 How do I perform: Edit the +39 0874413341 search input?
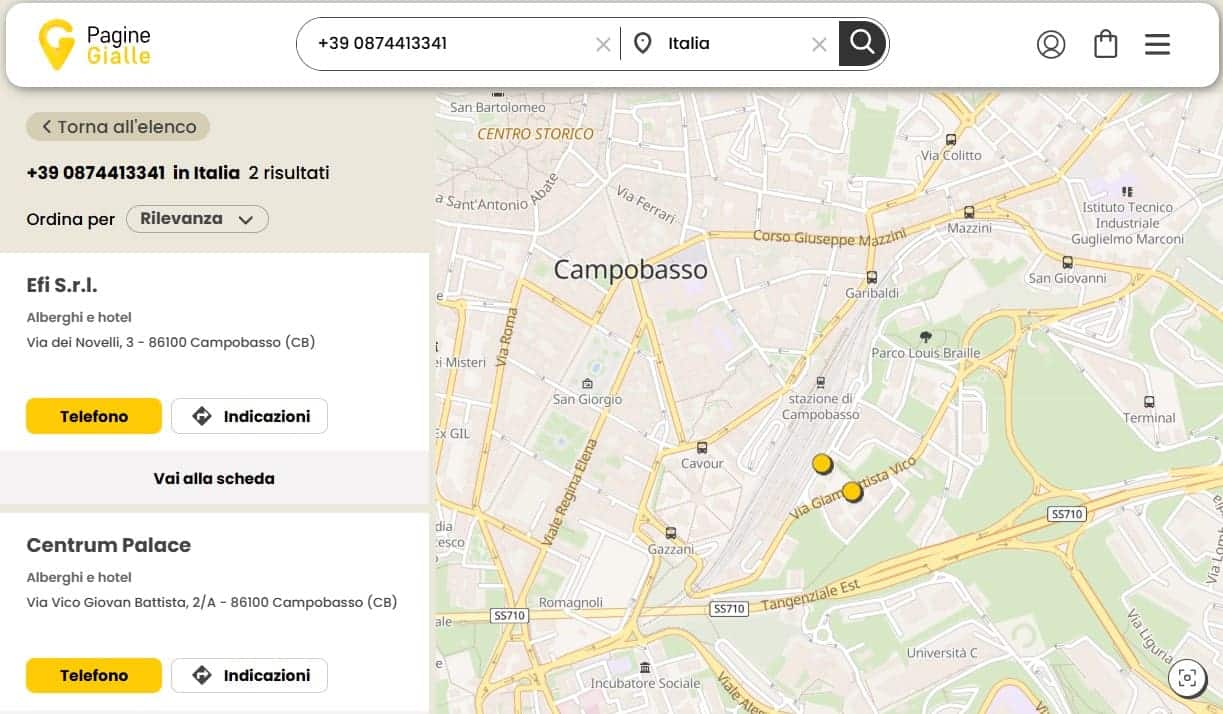click(450, 44)
